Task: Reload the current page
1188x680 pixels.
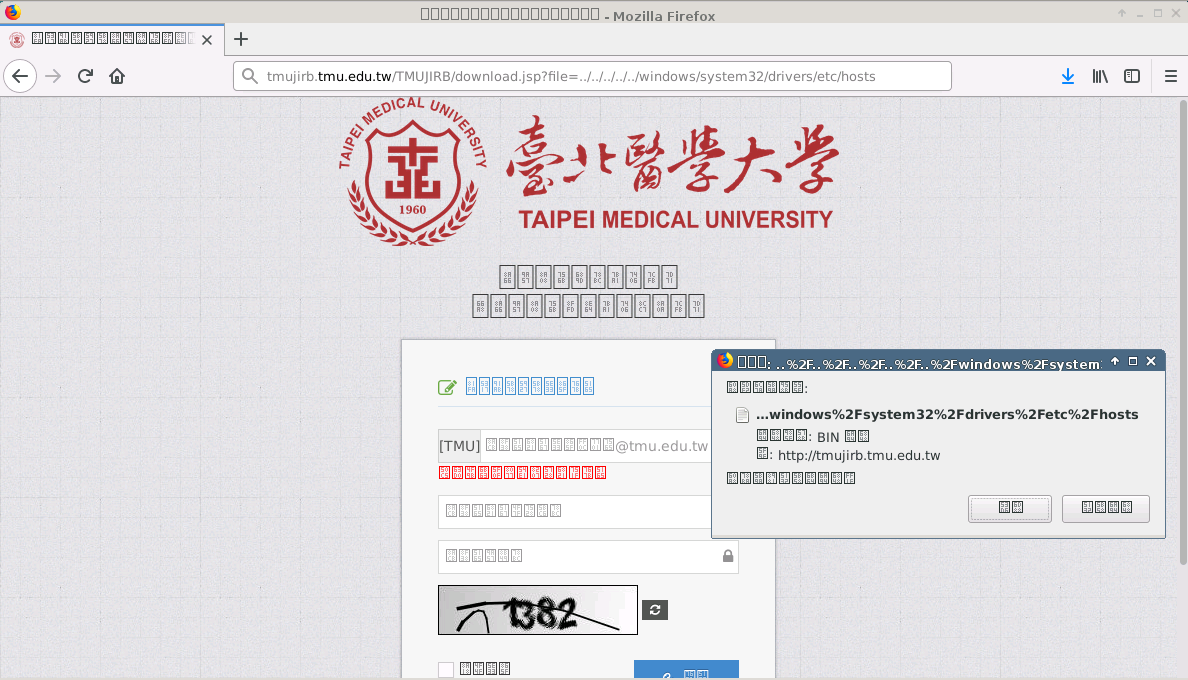Action: (86, 76)
